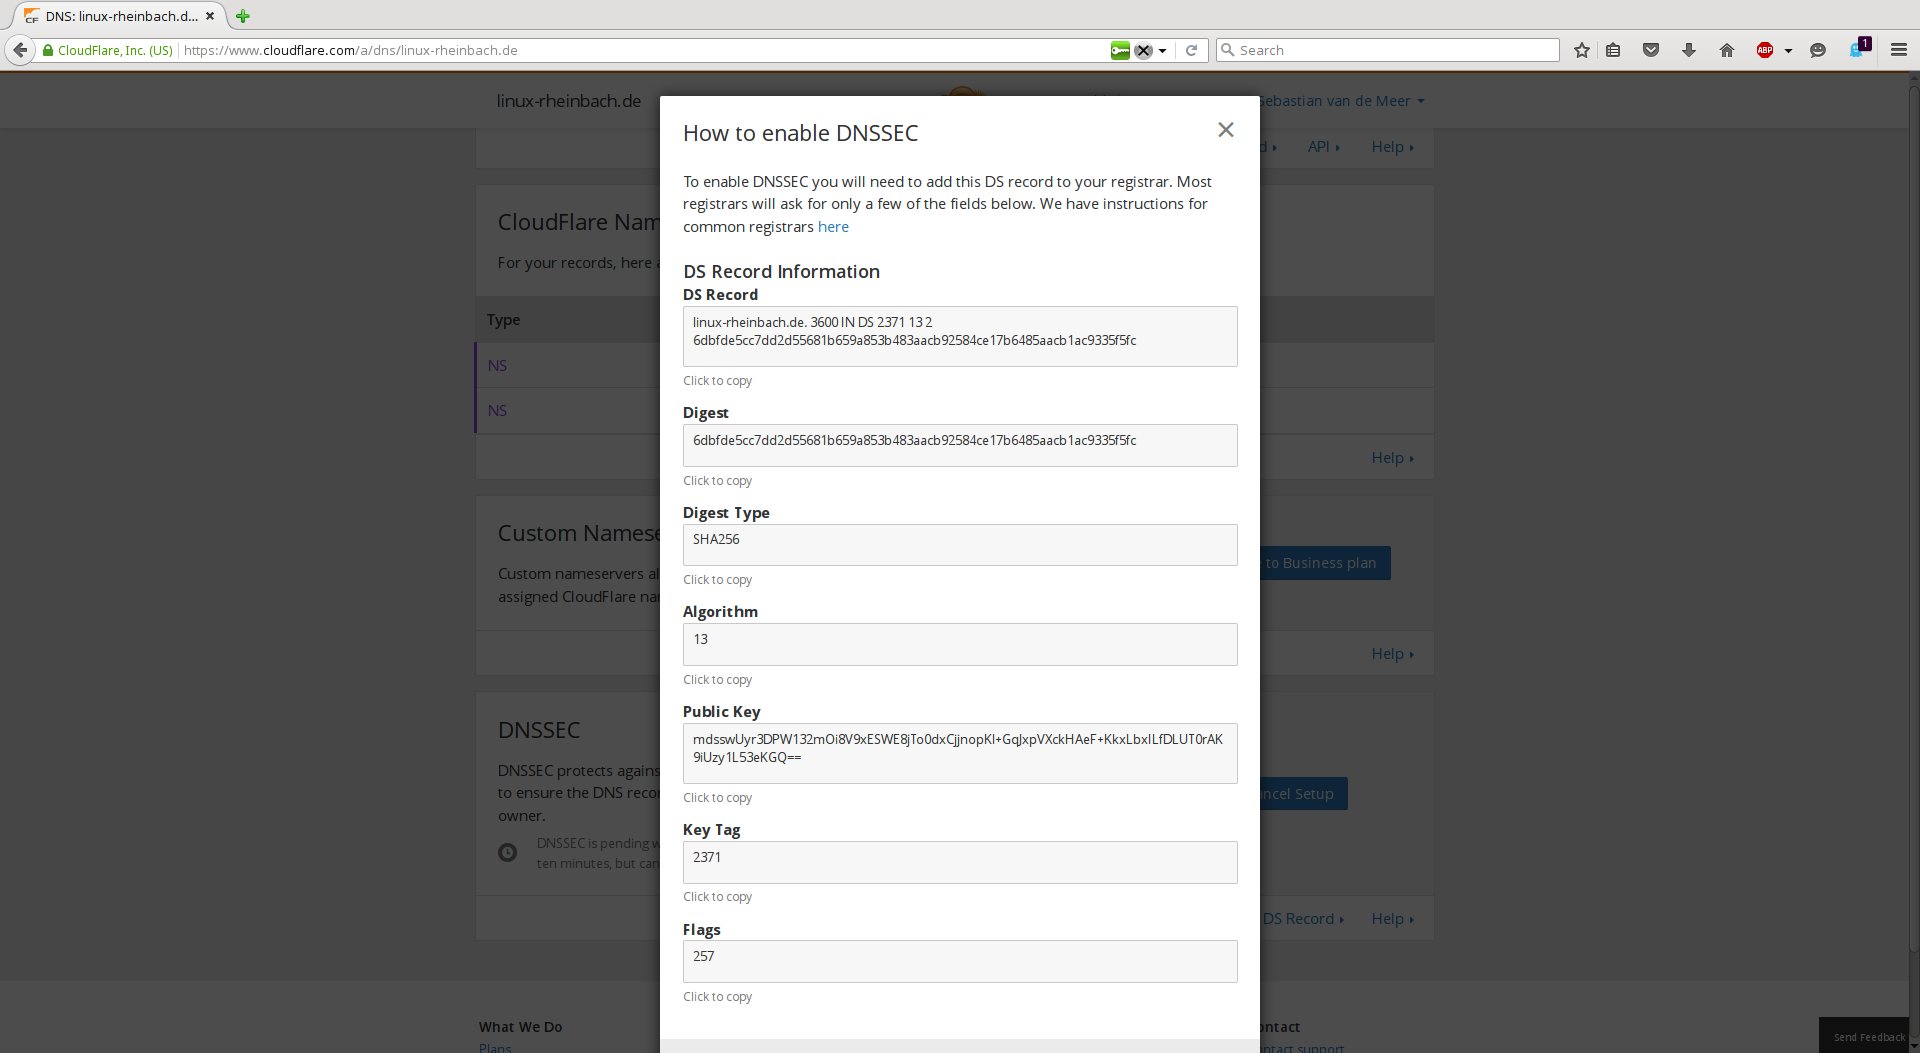The image size is (1920, 1053).
Task: Click the Plans footer link
Action: (495, 1047)
